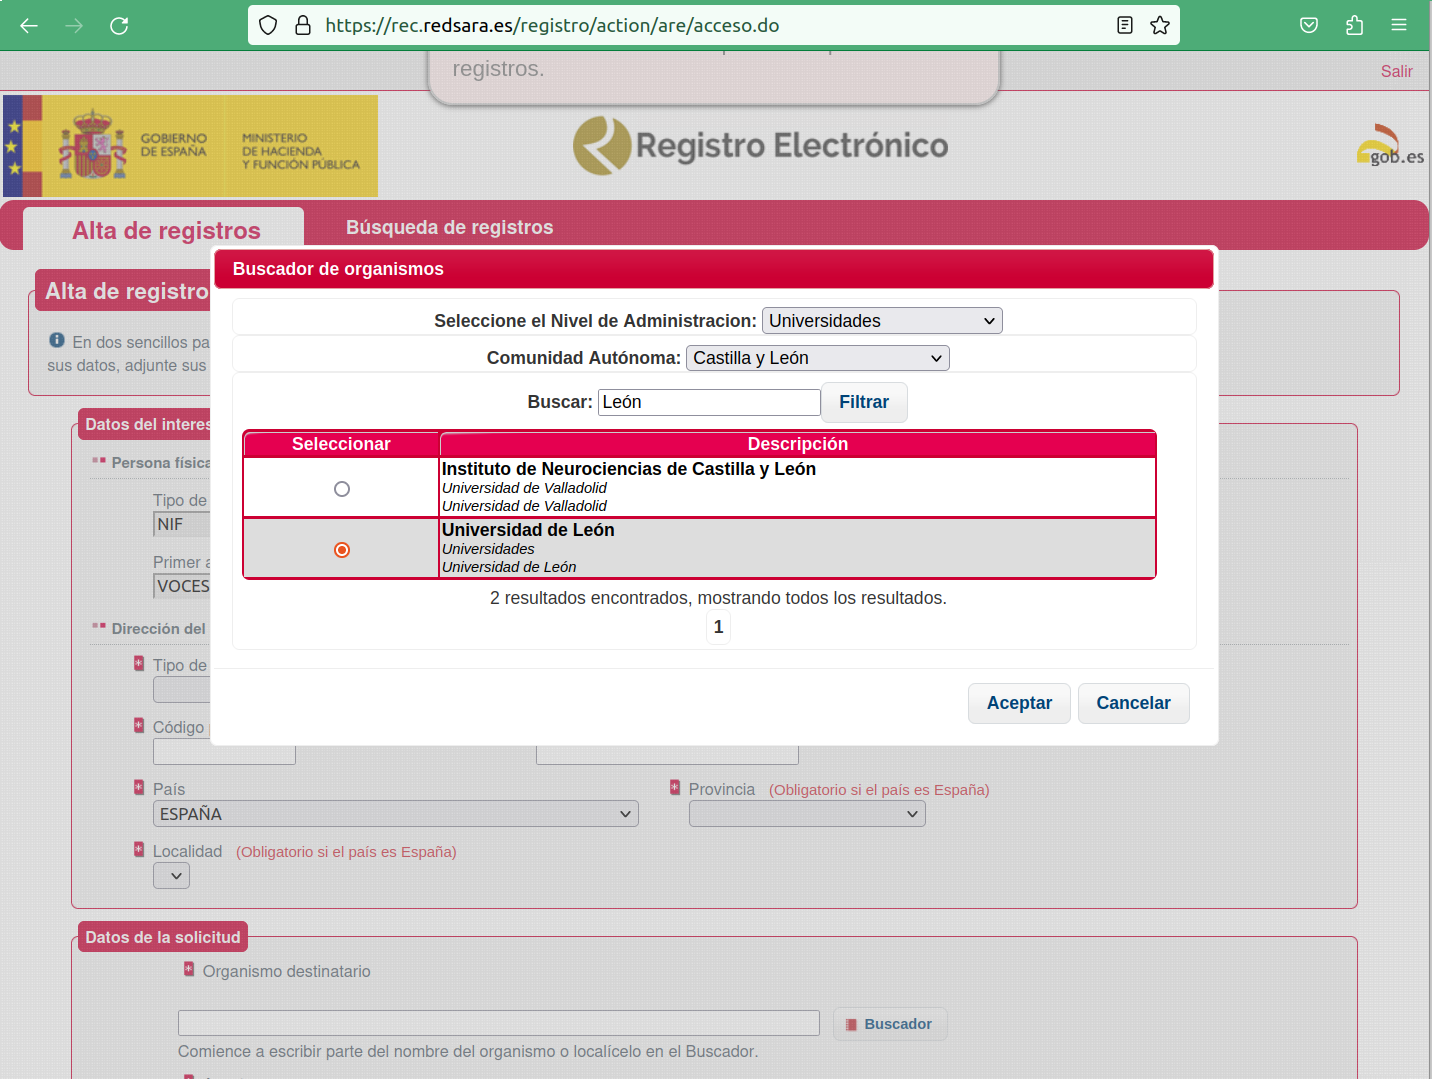
Task: Click the forward navigation arrow
Action: (x=73, y=25)
